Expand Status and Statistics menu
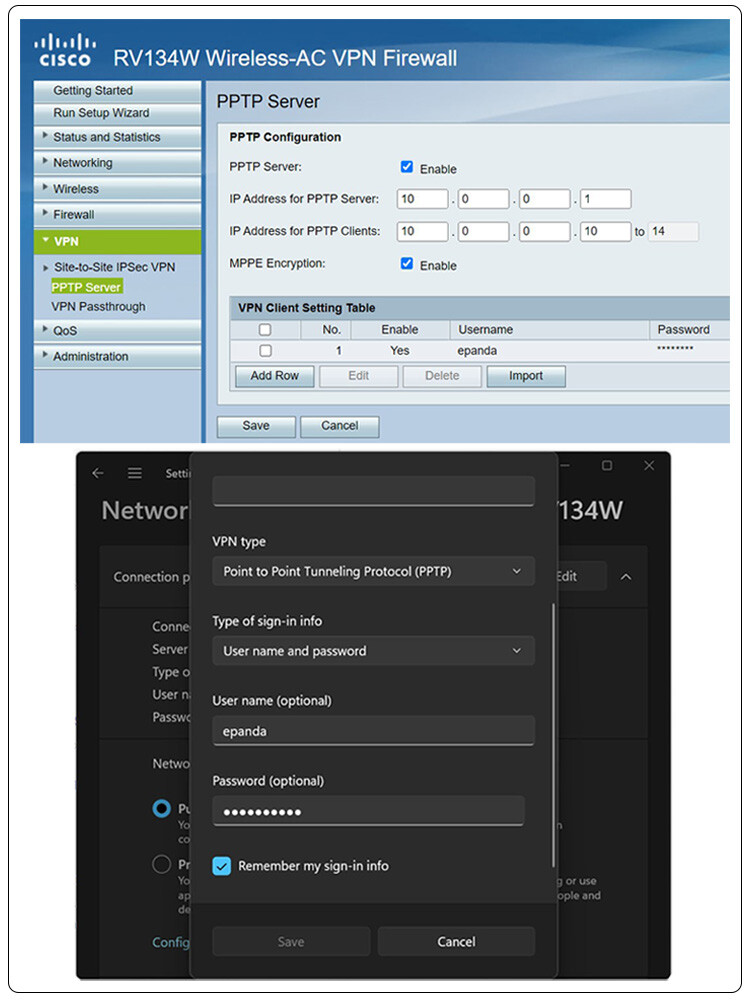750x1000 pixels. pos(117,137)
